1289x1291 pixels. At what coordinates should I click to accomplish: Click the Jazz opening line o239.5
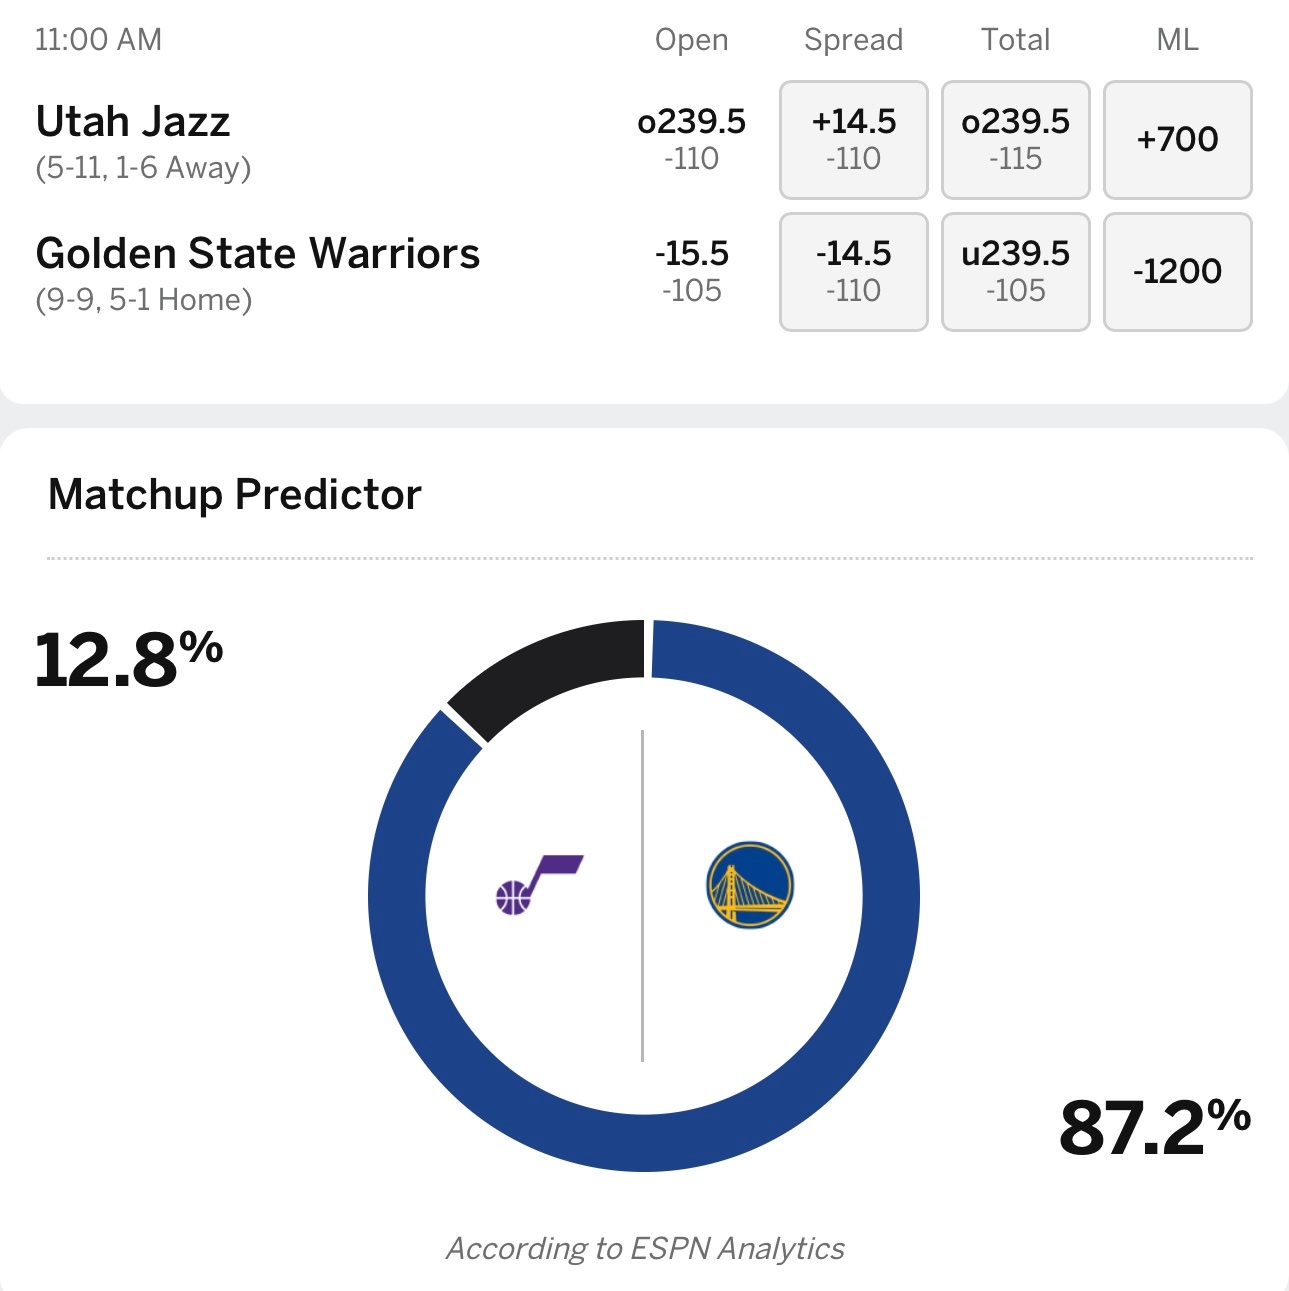pyautogui.click(x=692, y=122)
